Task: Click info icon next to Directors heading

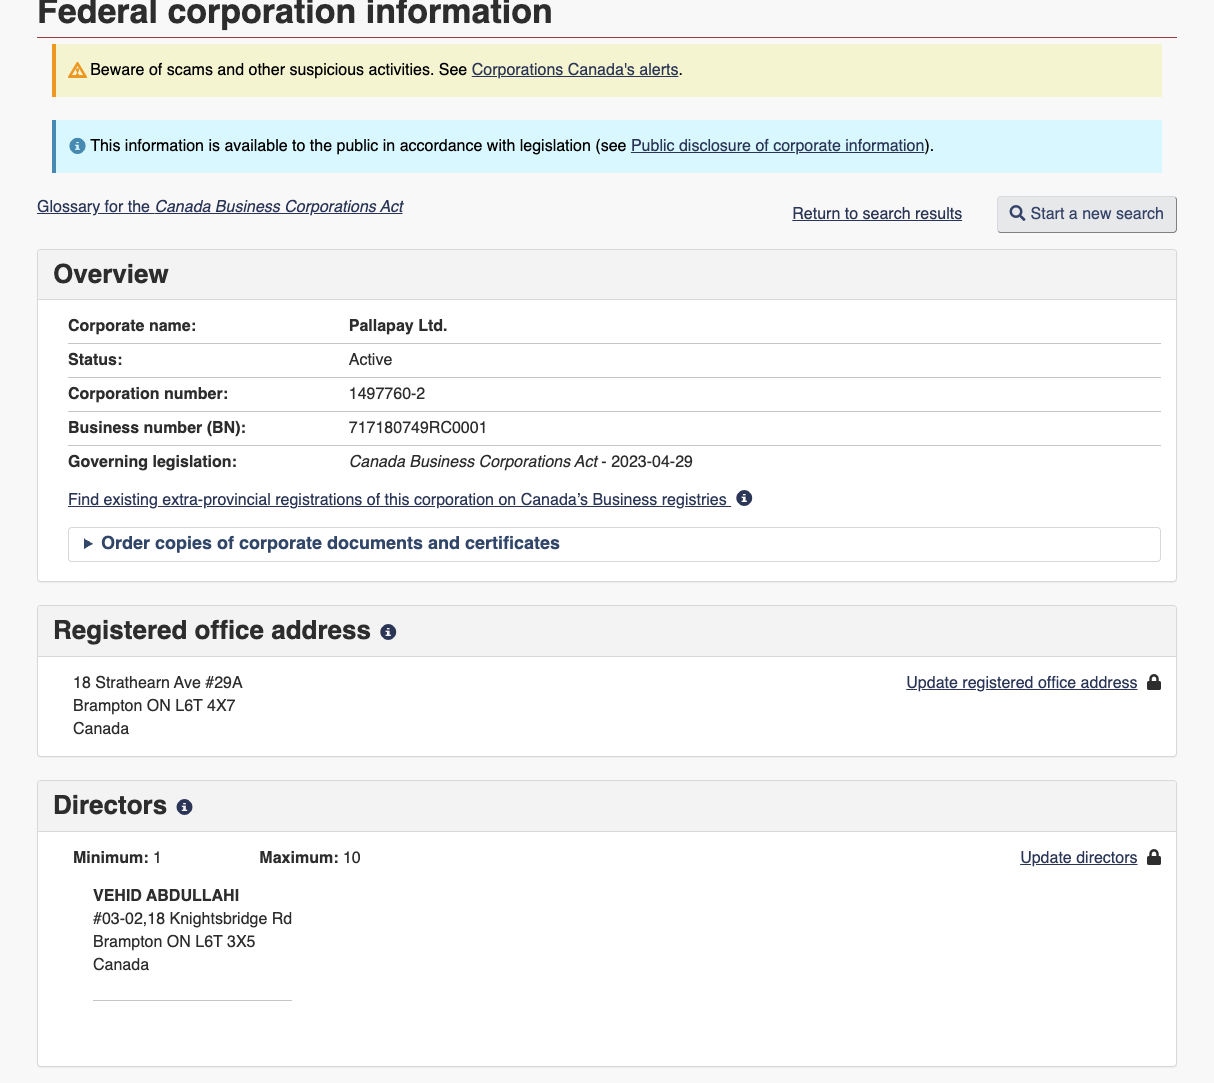Action: (x=184, y=807)
